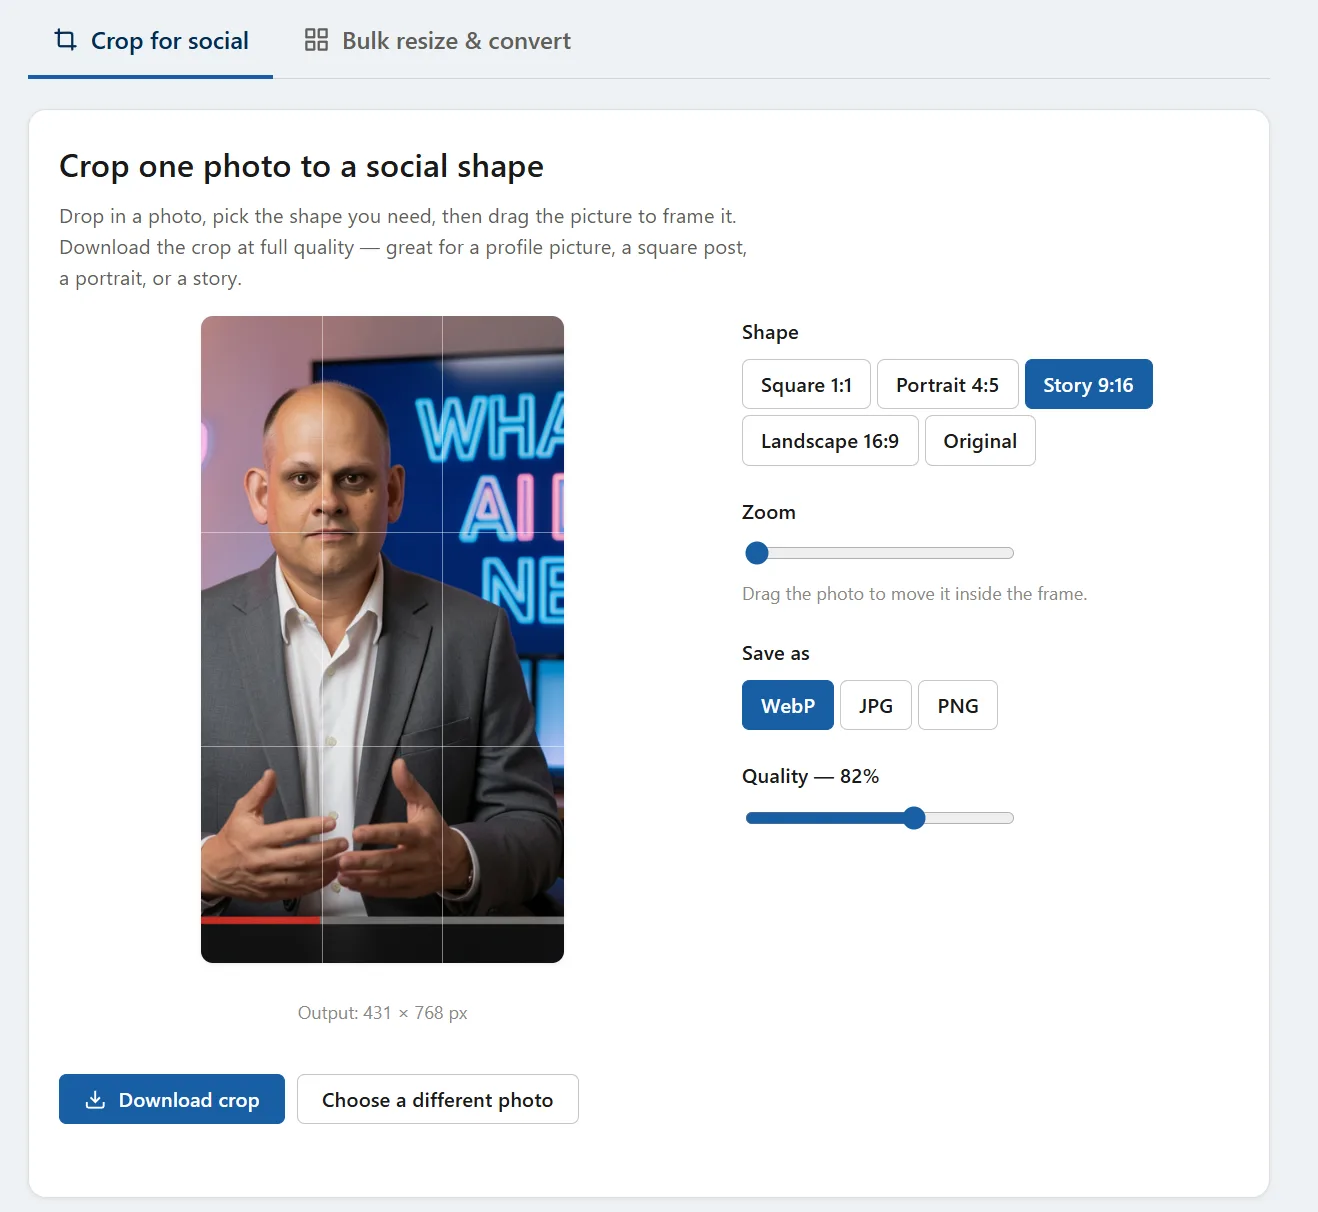Set save format to WebP
The image size is (1318, 1212).
[788, 706]
